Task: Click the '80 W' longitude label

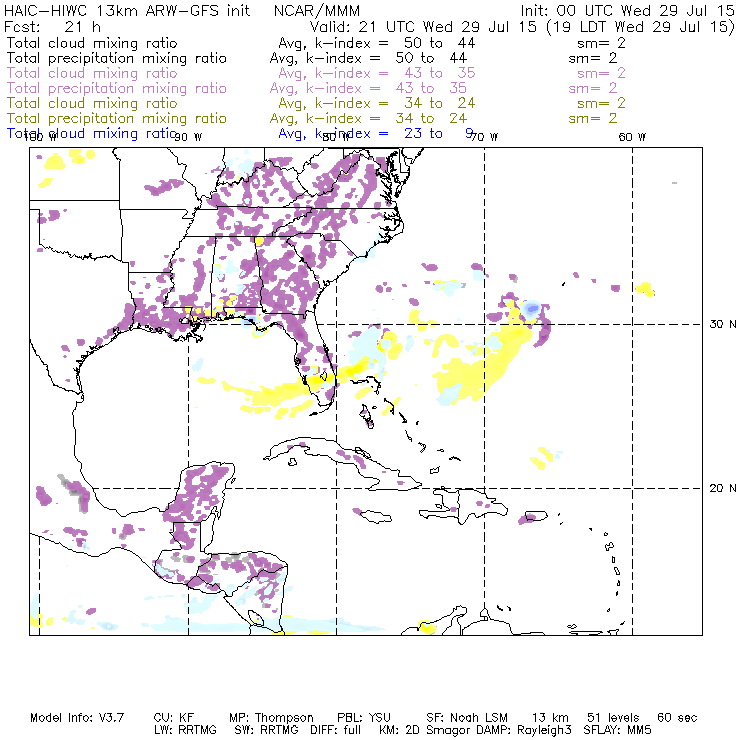Action: coord(336,137)
